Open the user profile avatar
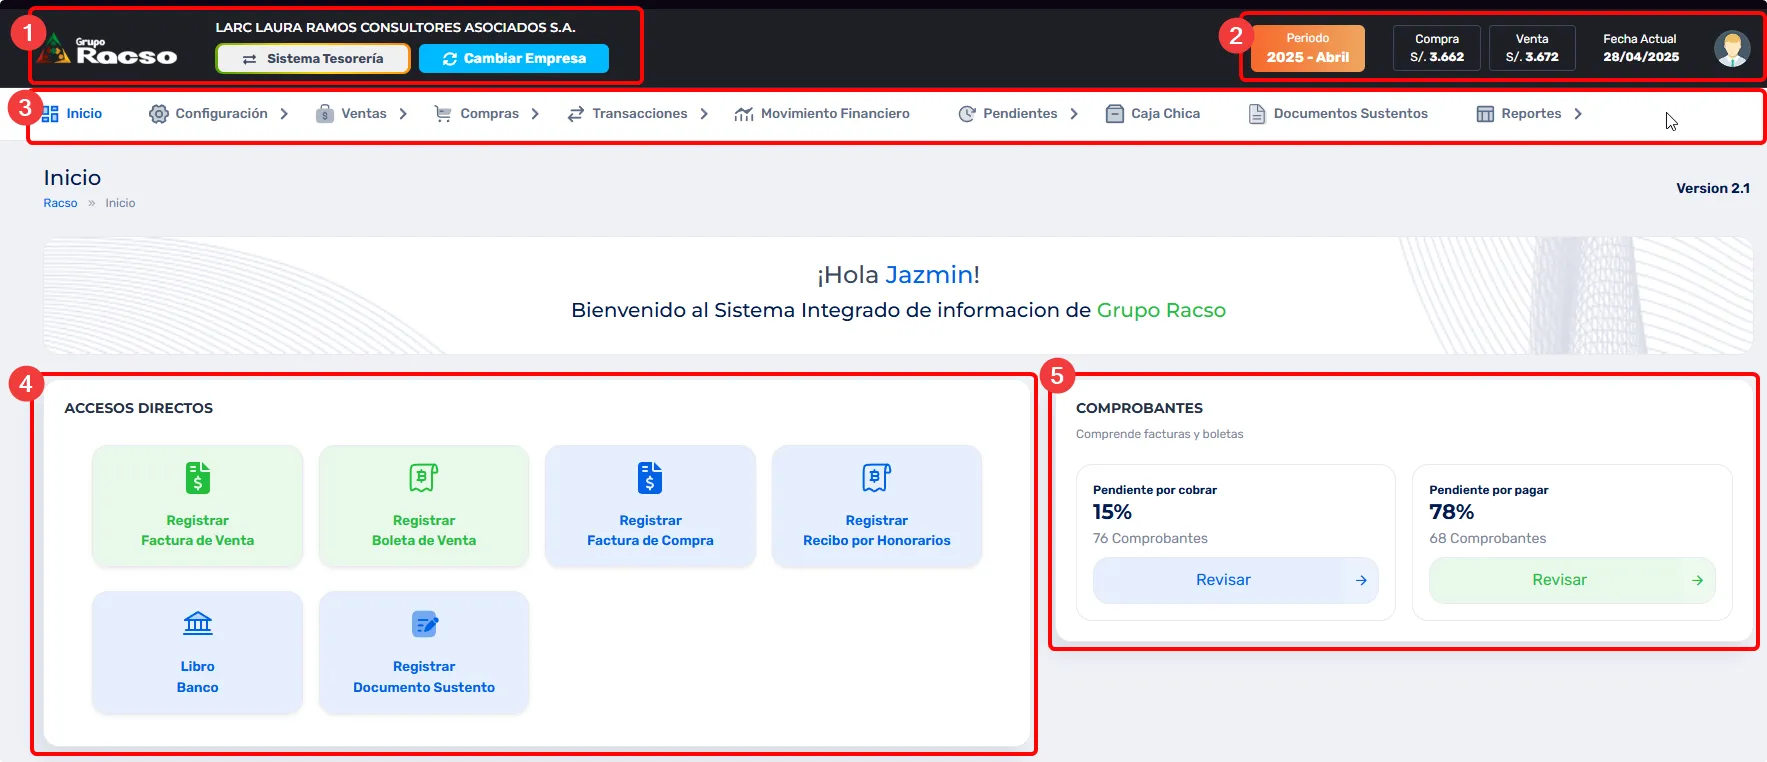Viewport: 1767px width, 762px height. click(1731, 48)
